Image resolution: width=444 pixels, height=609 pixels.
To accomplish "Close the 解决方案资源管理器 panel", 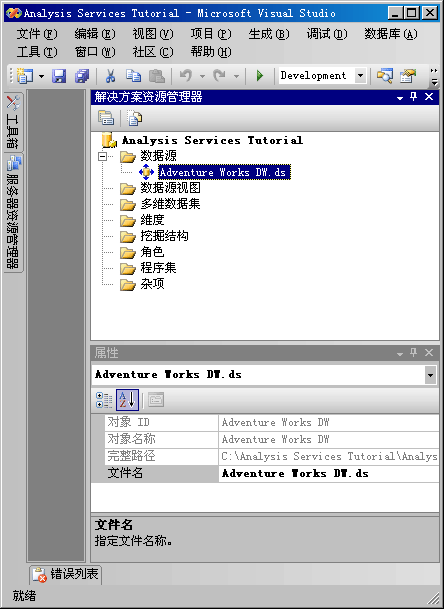I will pos(428,97).
